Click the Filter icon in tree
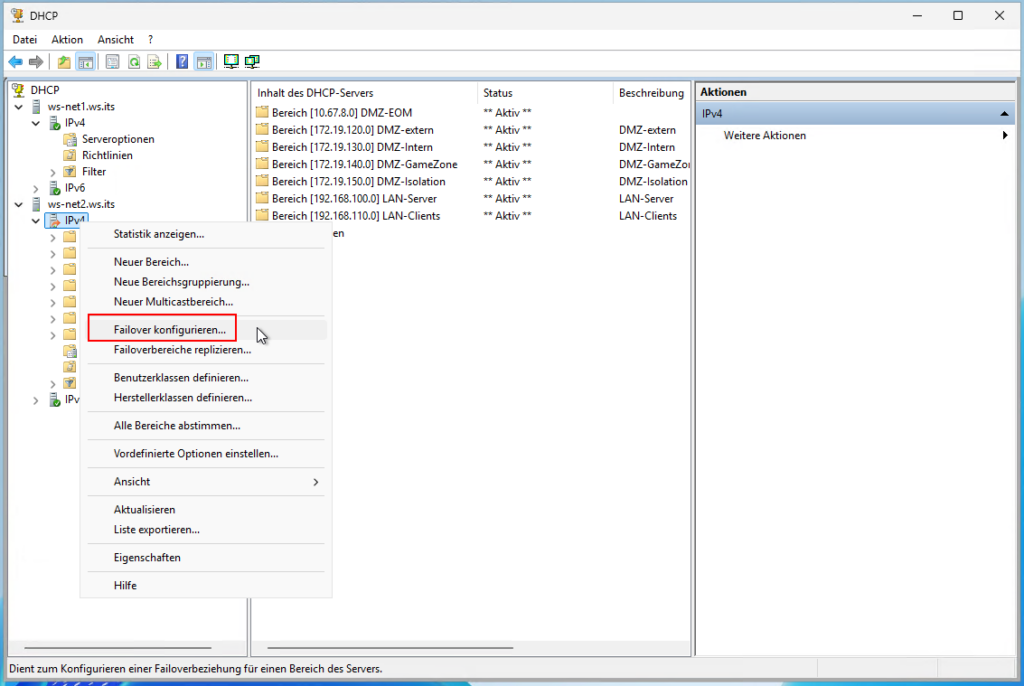1024x686 pixels. point(70,172)
